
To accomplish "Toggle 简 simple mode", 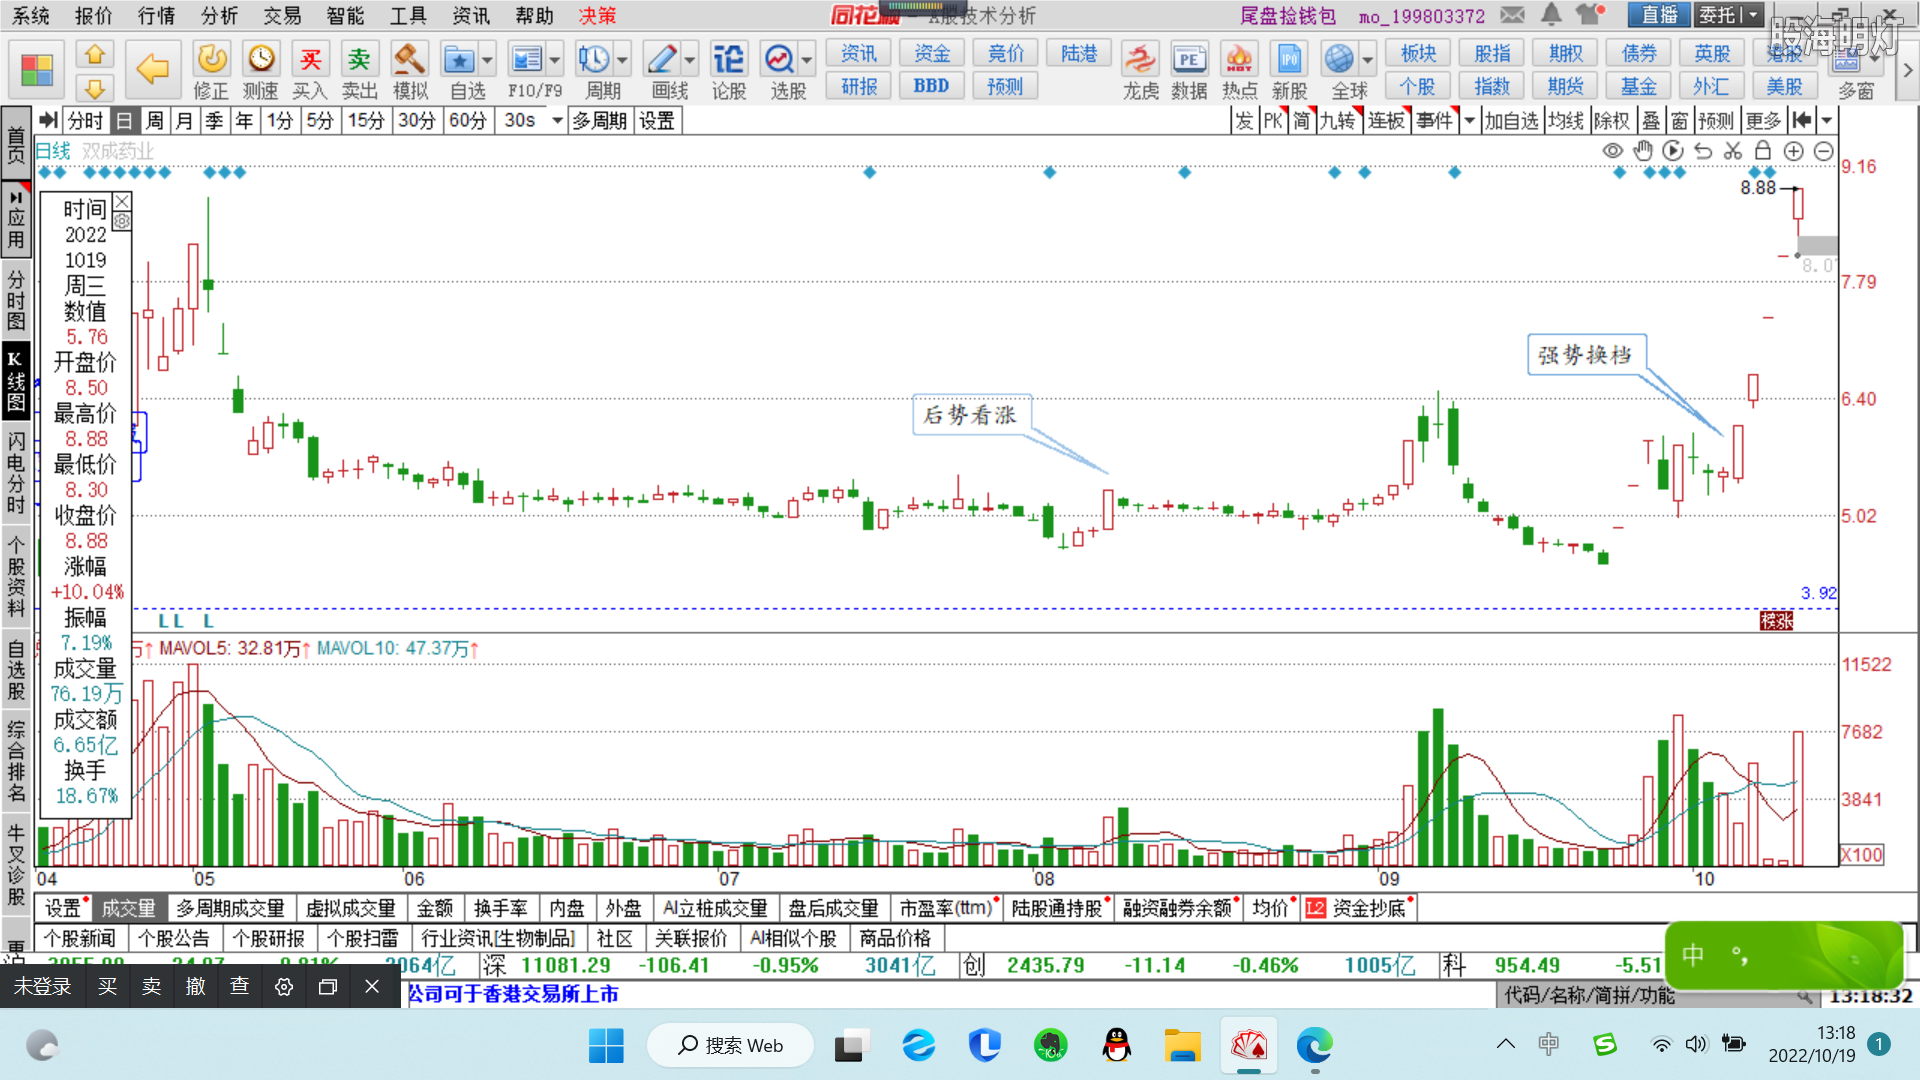I will click(1301, 121).
